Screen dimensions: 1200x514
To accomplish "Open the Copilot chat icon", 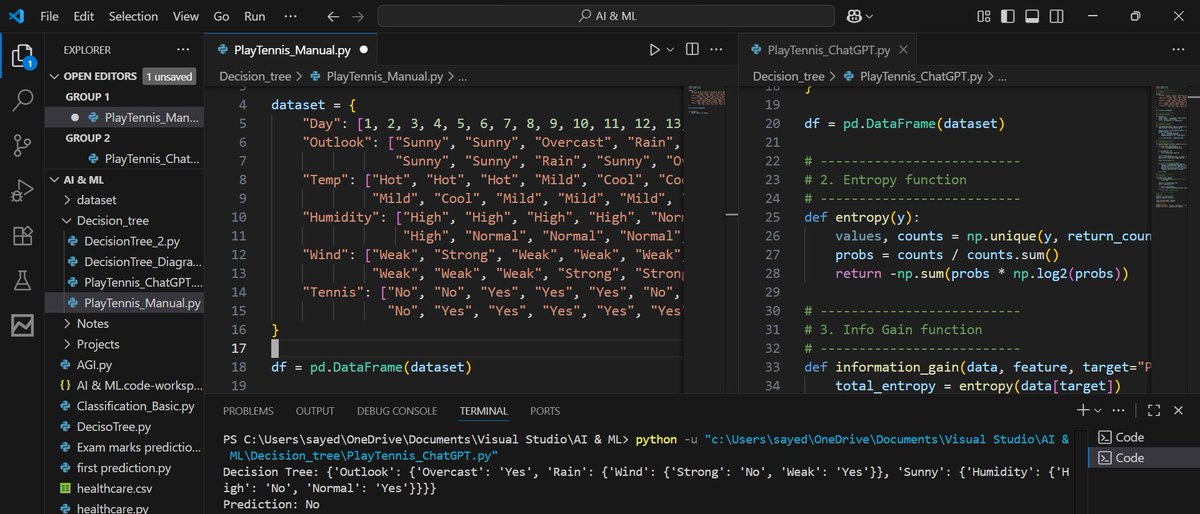I will [x=856, y=16].
